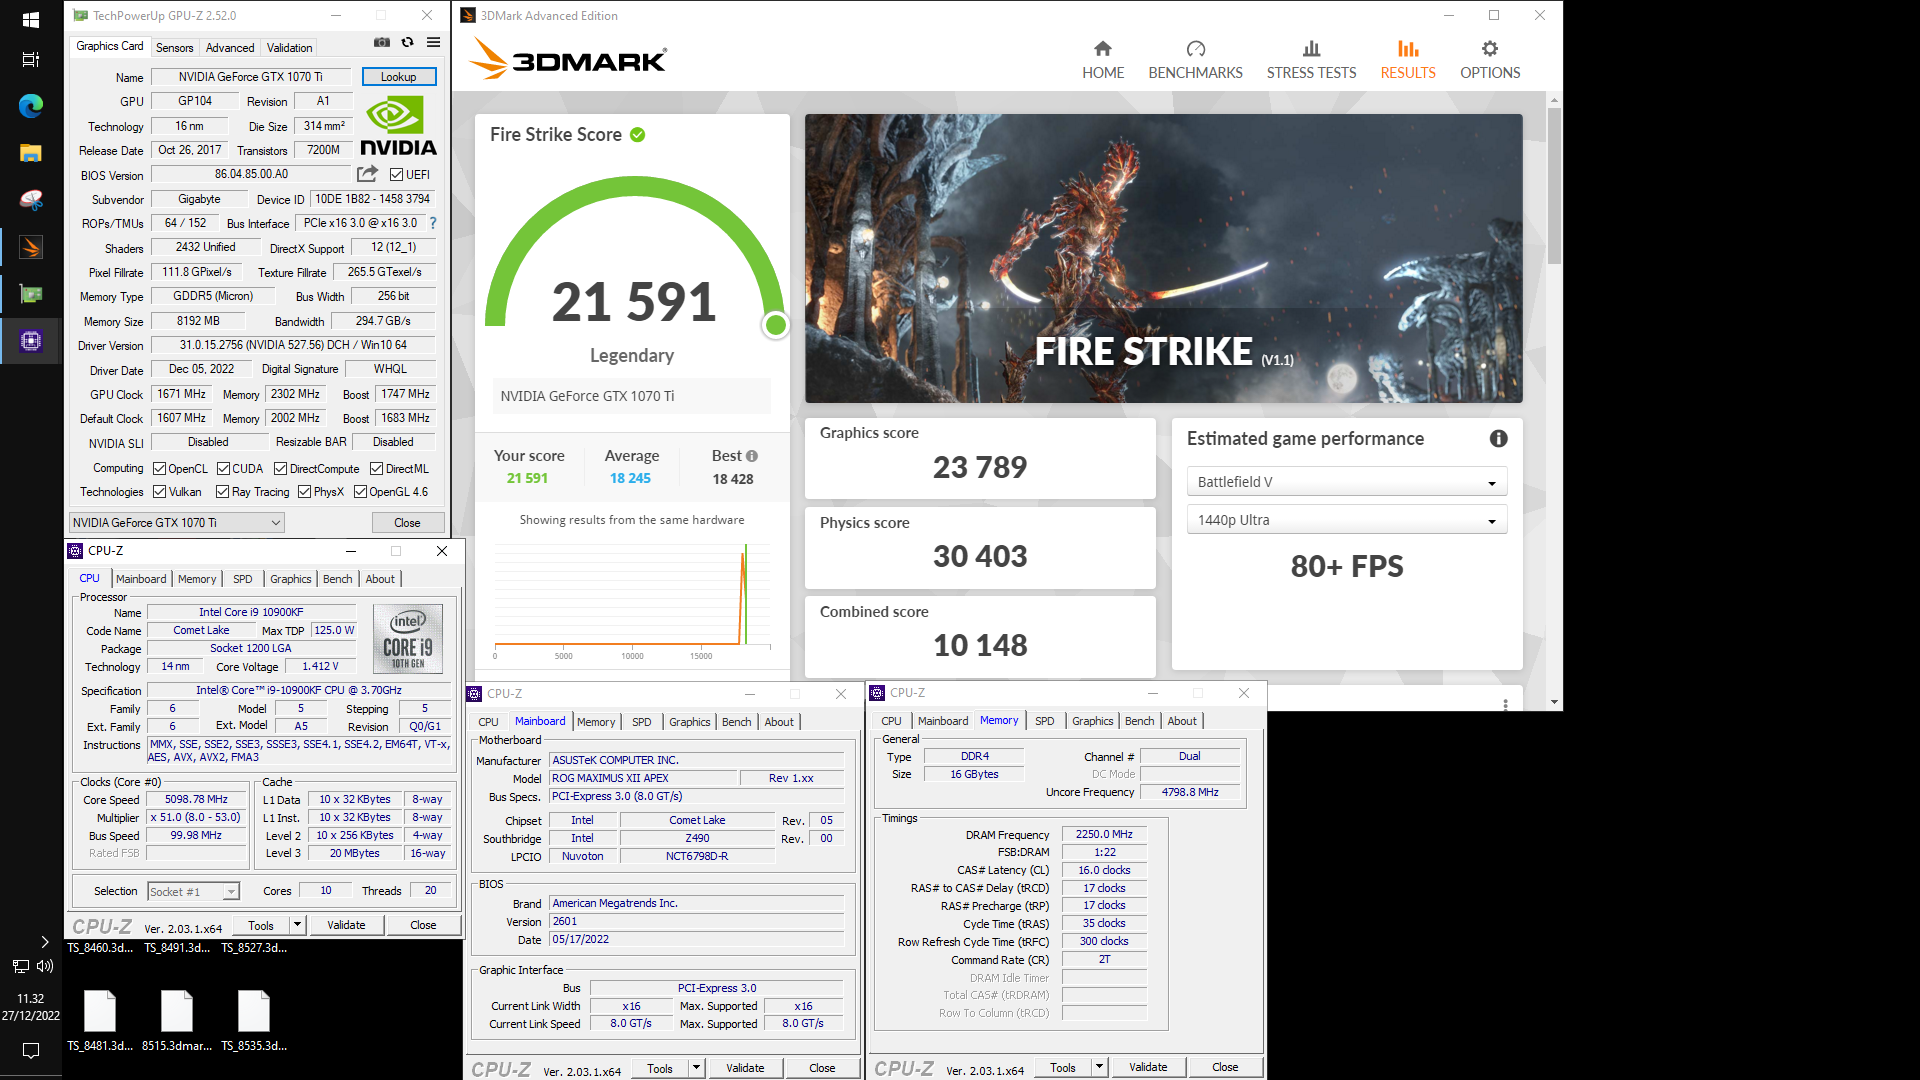Open 1440p Ultra resolution dropdown
Screen dimensions: 1920x1080
pos(1347,520)
